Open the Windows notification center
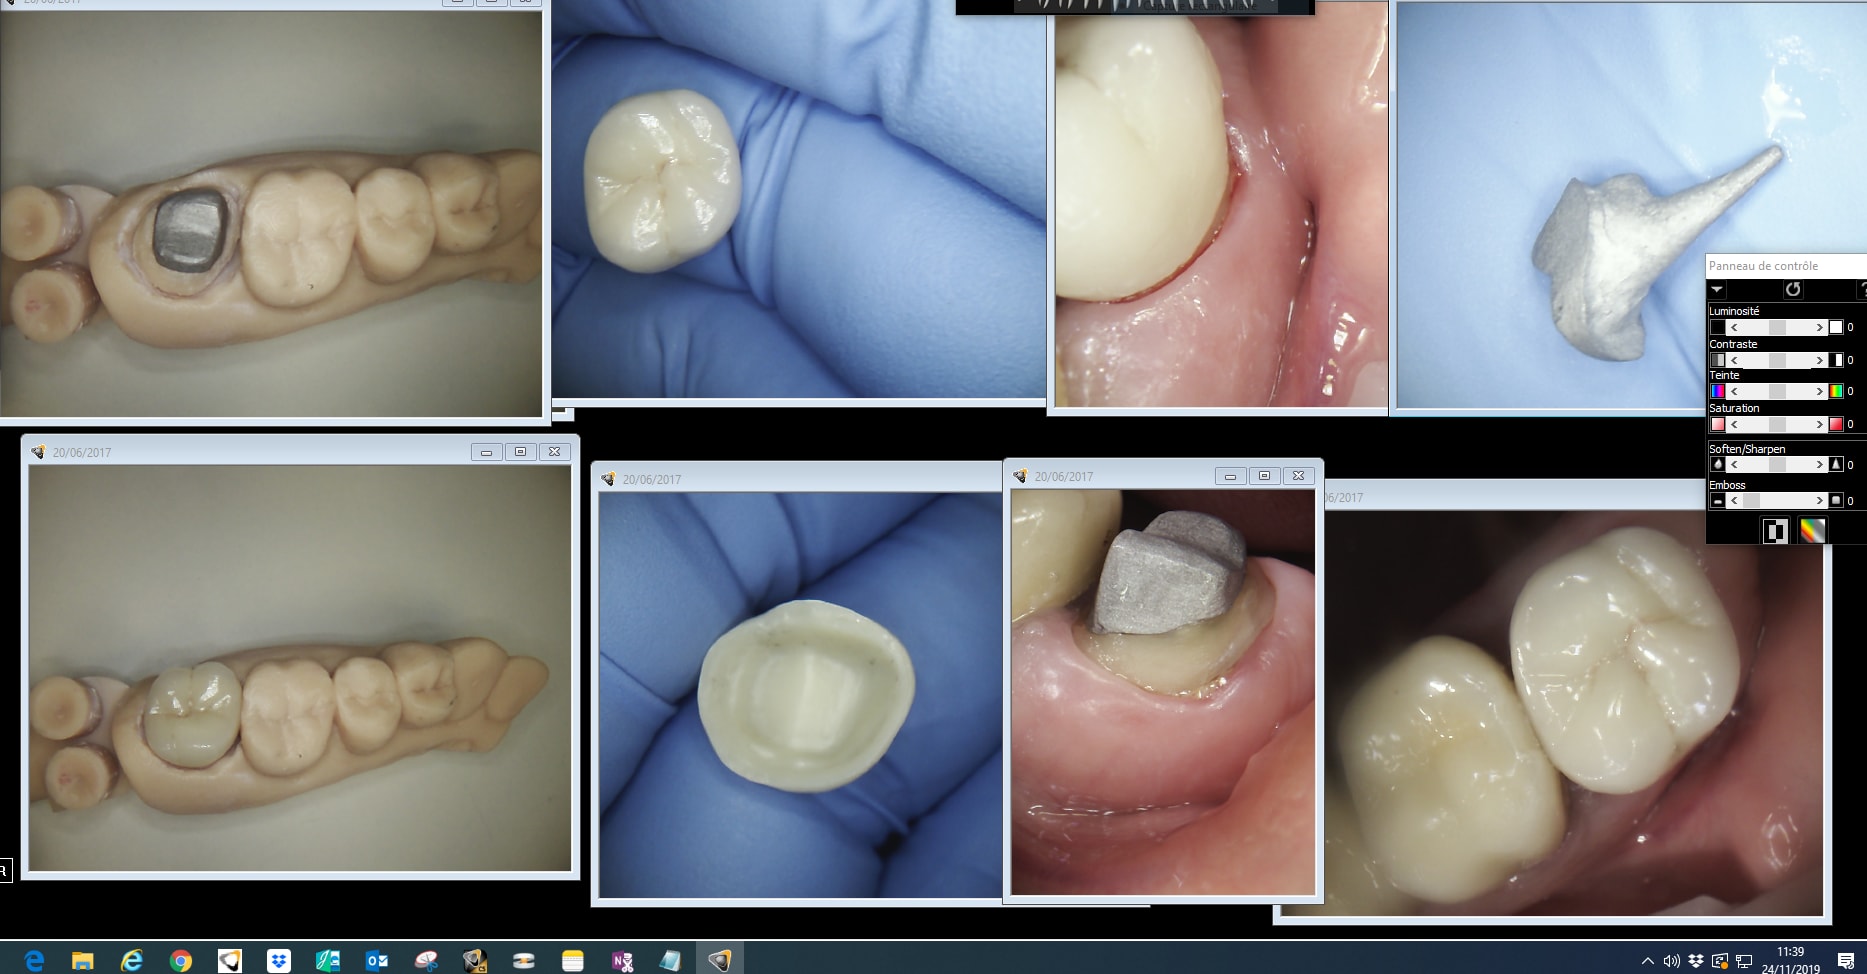Image resolution: width=1867 pixels, height=974 pixels. [1846, 961]
